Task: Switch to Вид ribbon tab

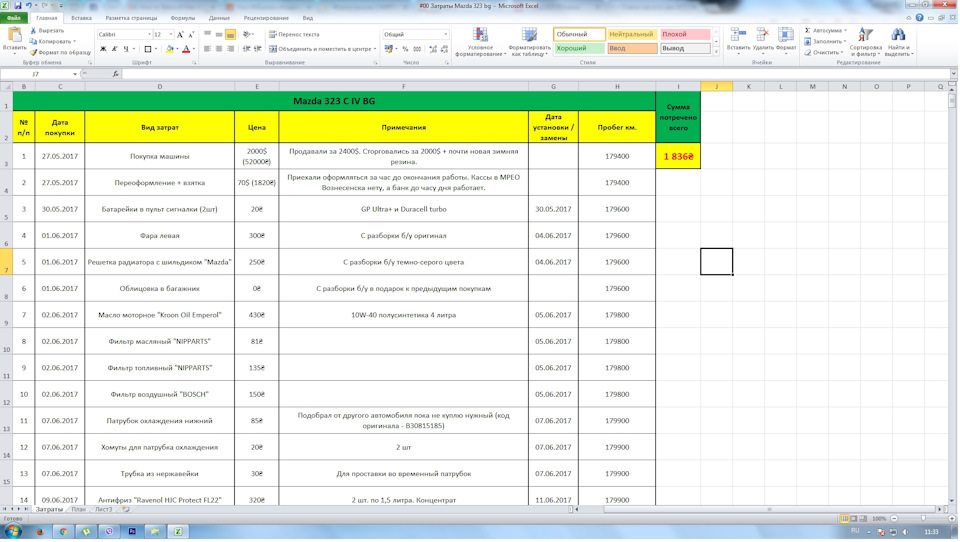Action: tap(307, 18)
